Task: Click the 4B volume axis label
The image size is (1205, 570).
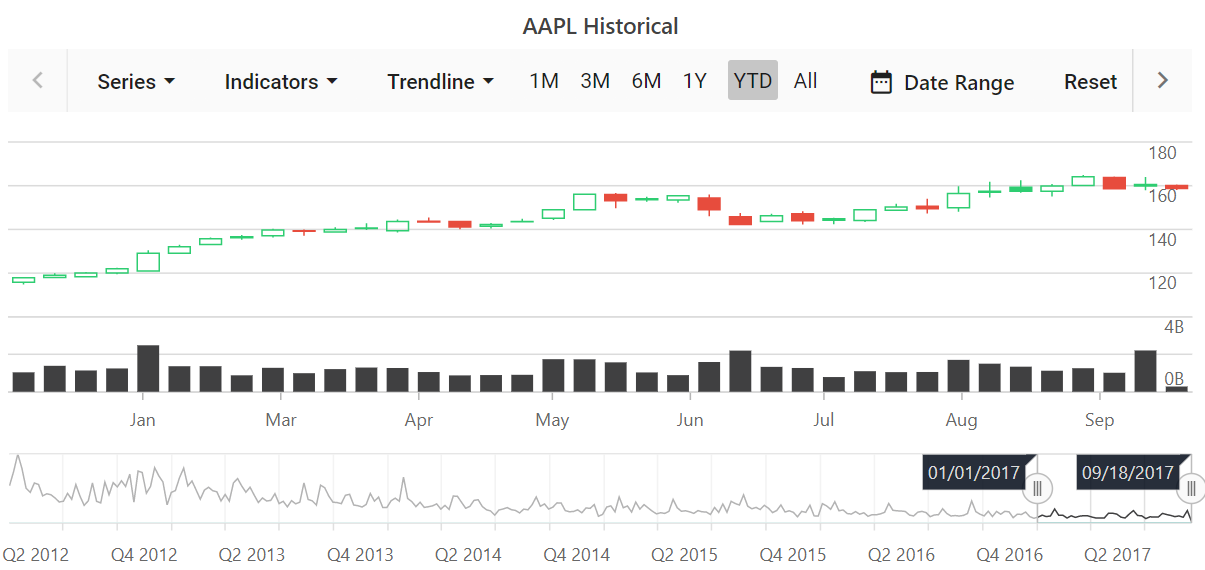Action: [1174, 327]
